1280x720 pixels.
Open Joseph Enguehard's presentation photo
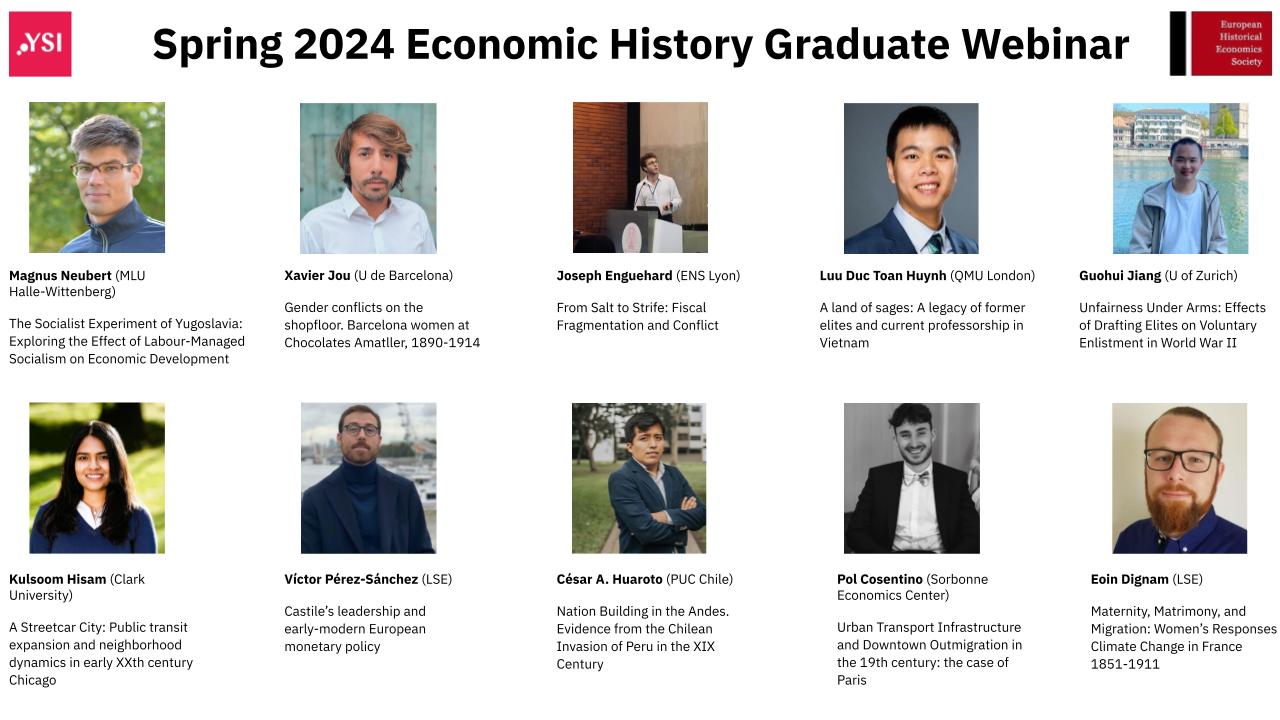640,177
